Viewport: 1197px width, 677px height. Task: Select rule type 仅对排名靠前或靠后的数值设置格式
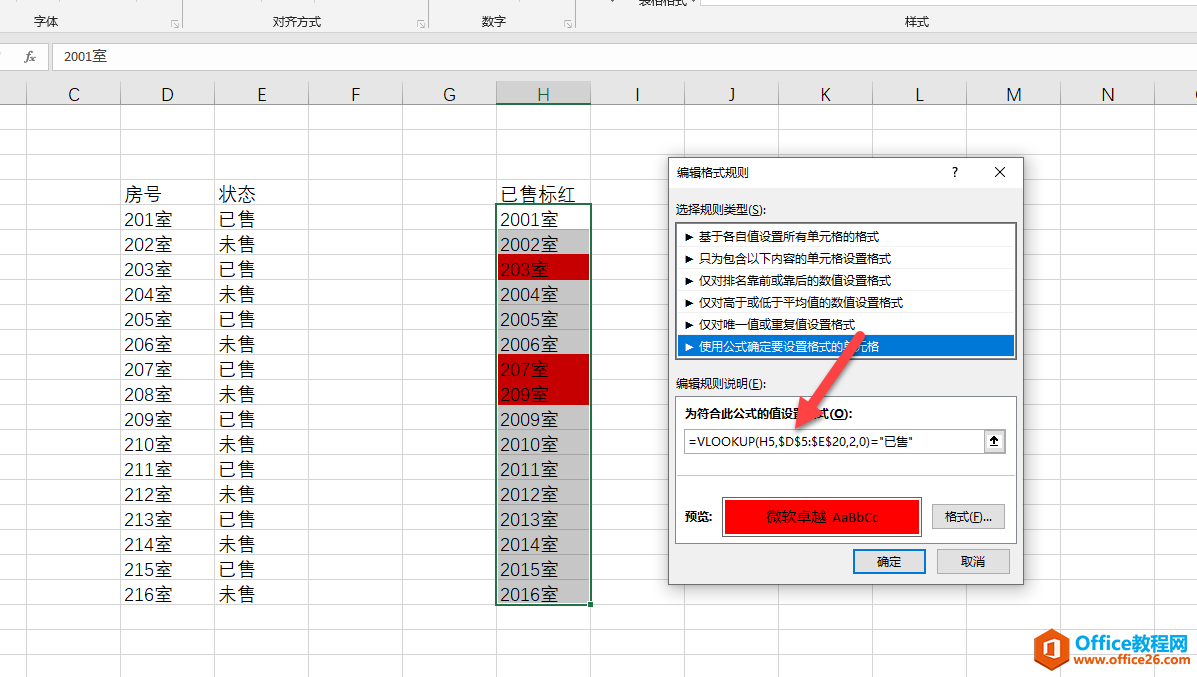pos(846,281)
